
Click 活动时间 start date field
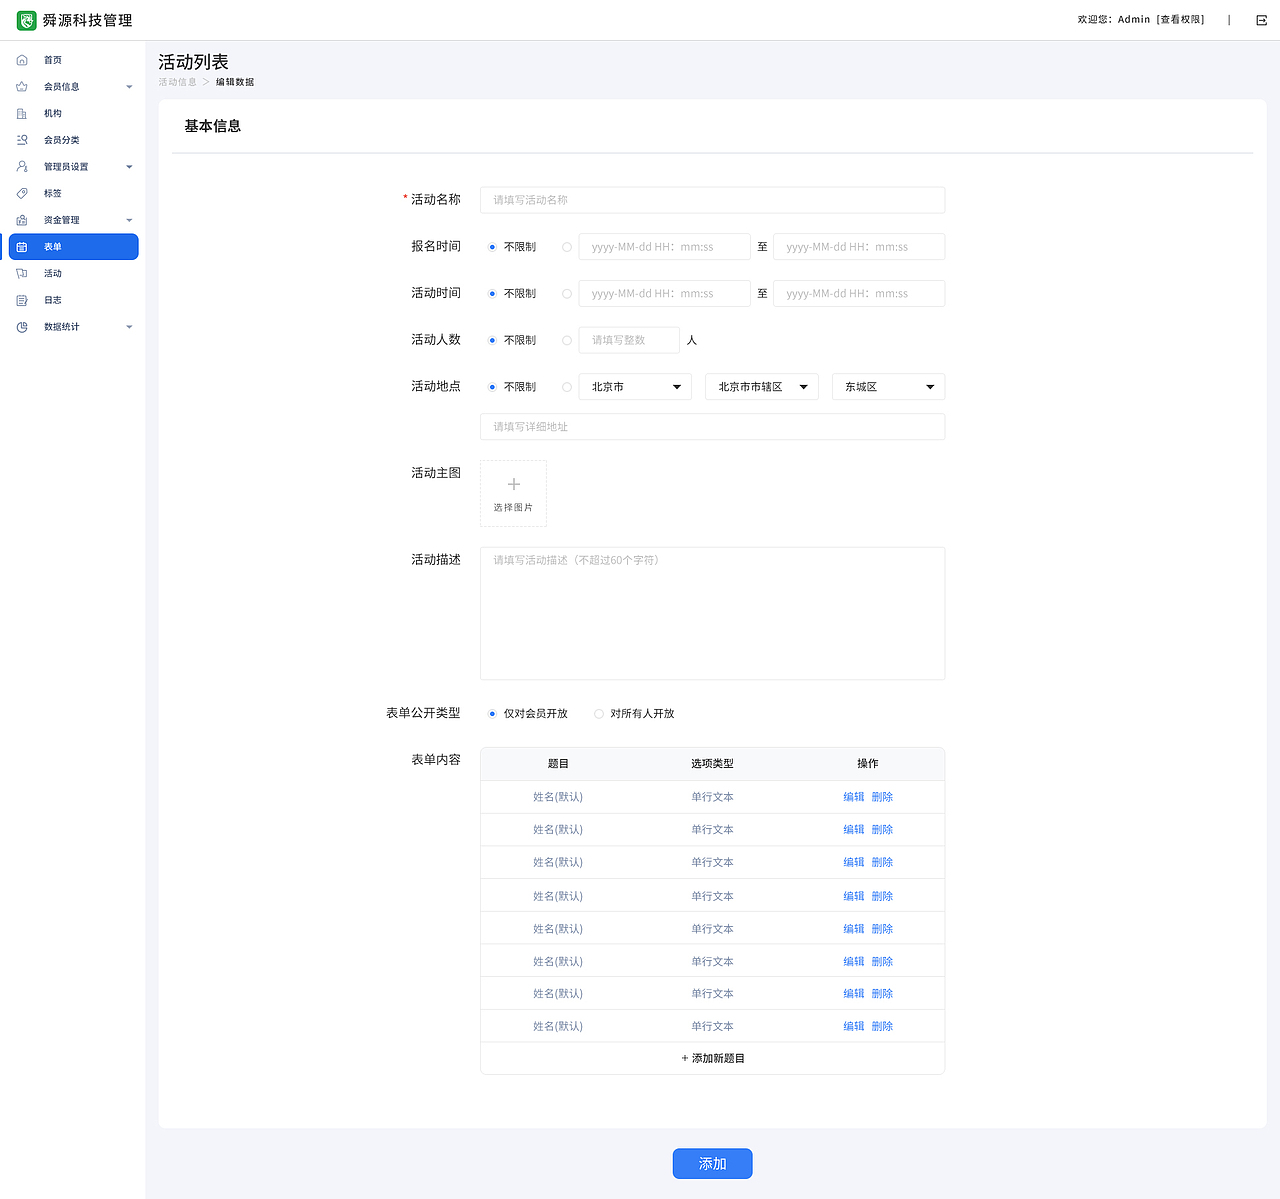click(x=664, y=294)
